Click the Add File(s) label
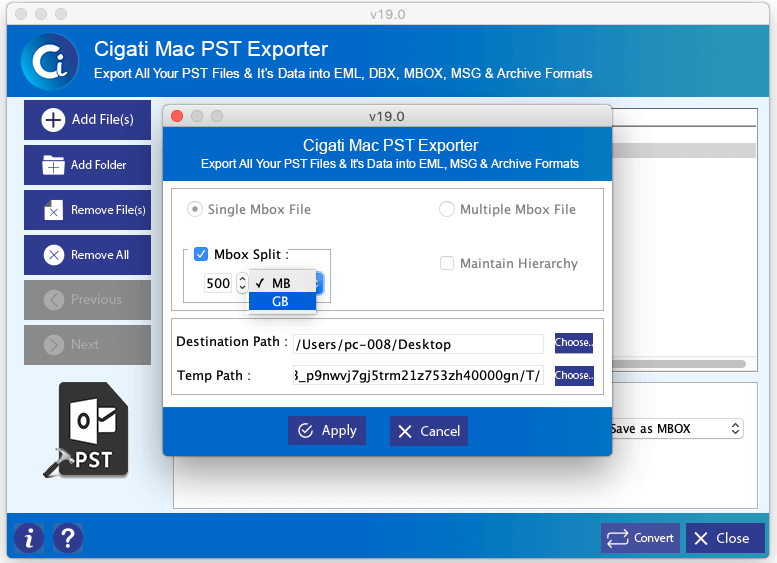777x563 pixels. [103, 119]
